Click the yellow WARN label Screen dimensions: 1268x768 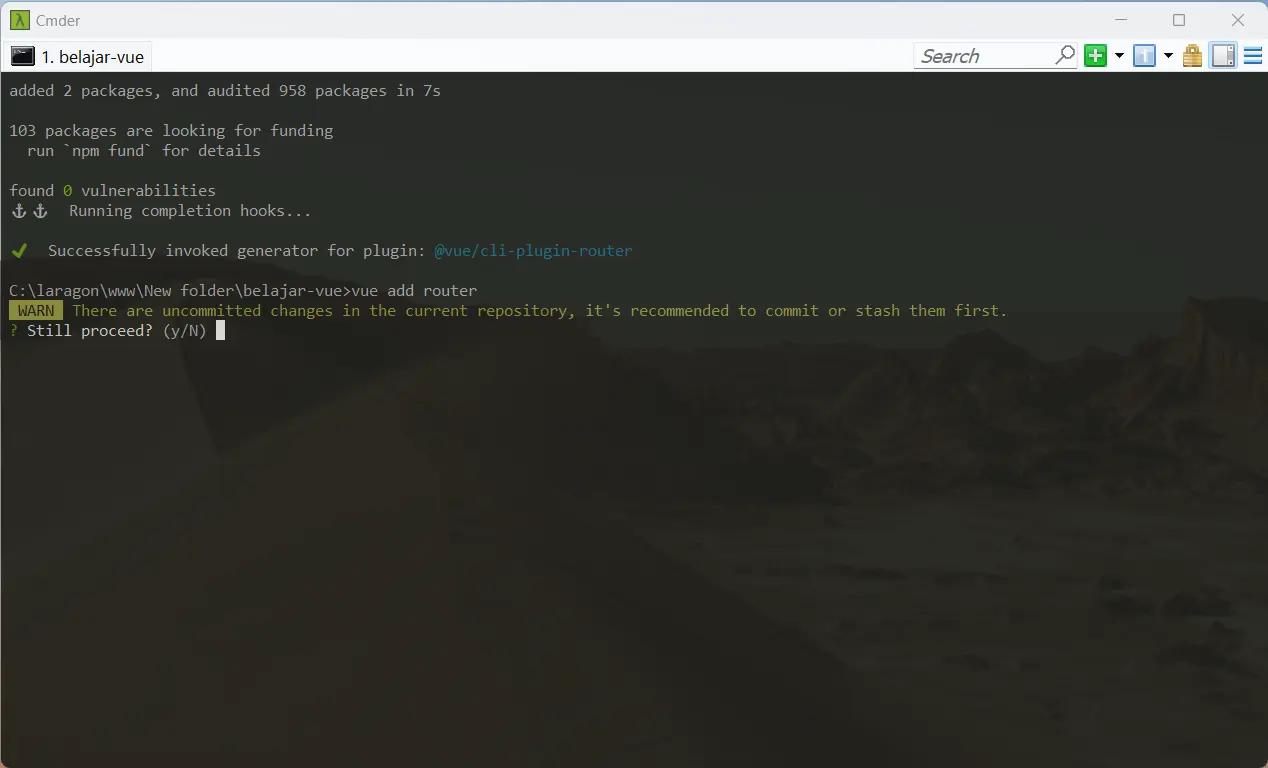click(36, 311)
